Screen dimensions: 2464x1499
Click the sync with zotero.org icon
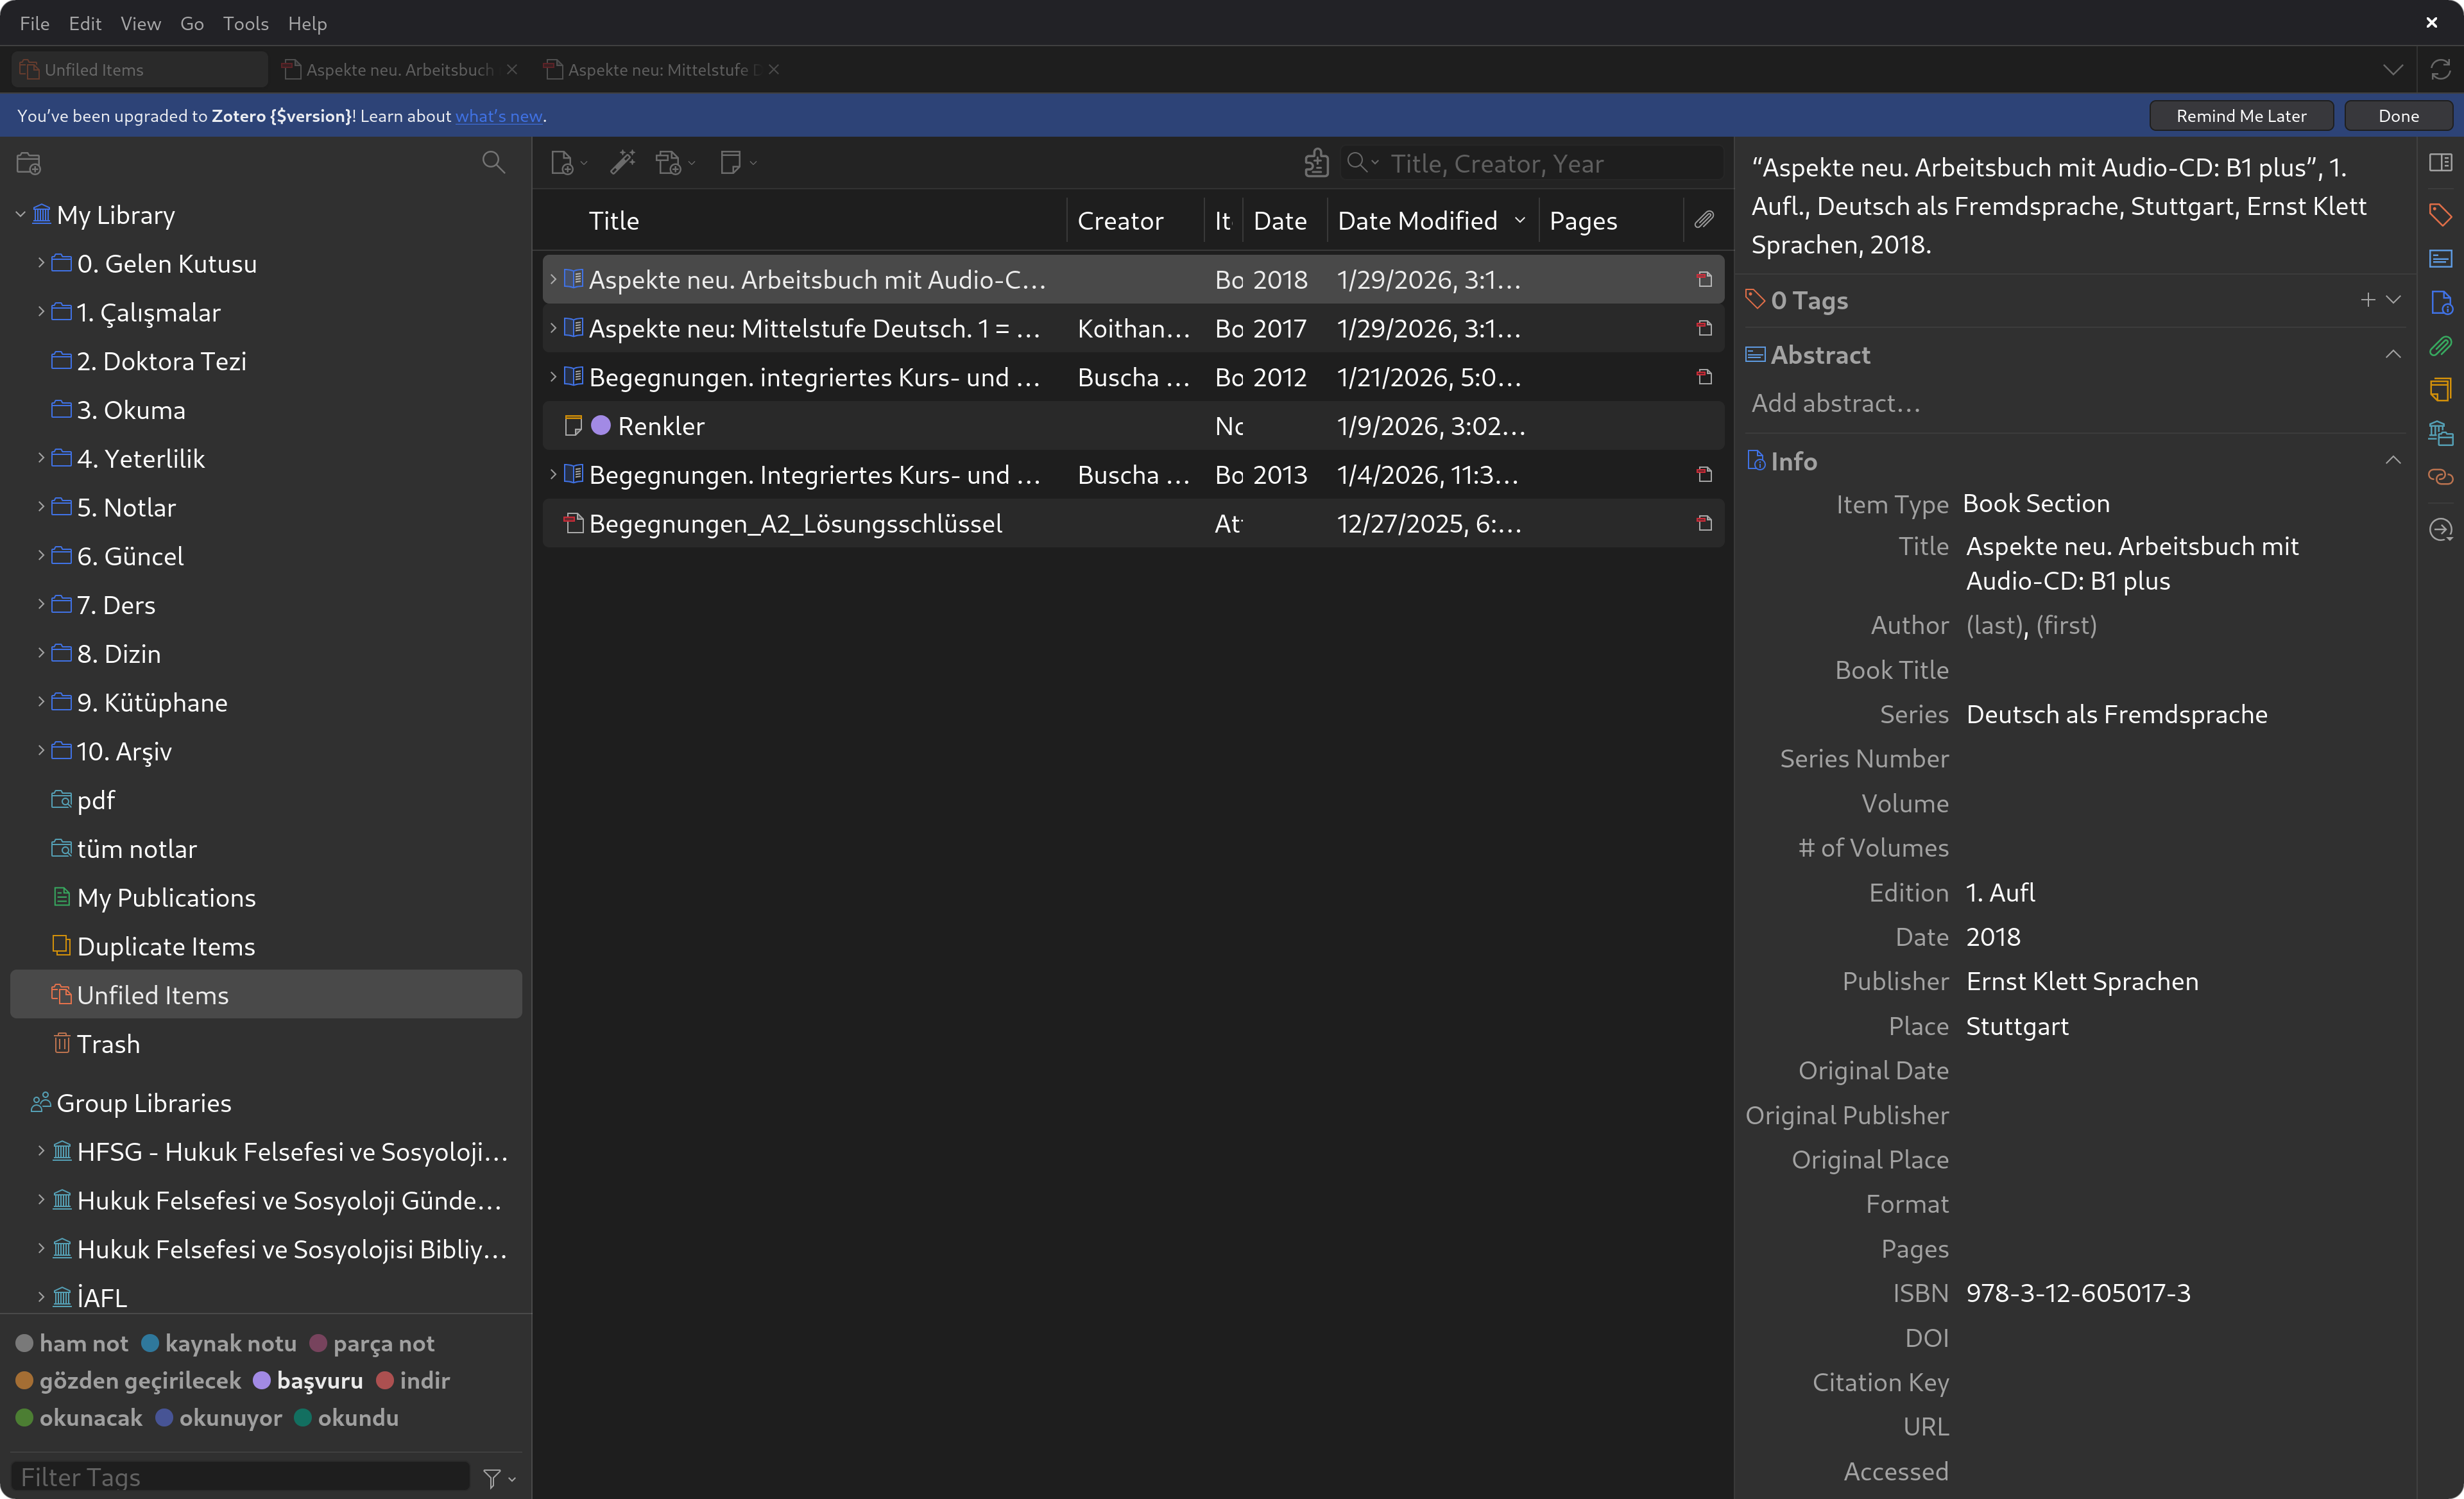(2440, 70)
